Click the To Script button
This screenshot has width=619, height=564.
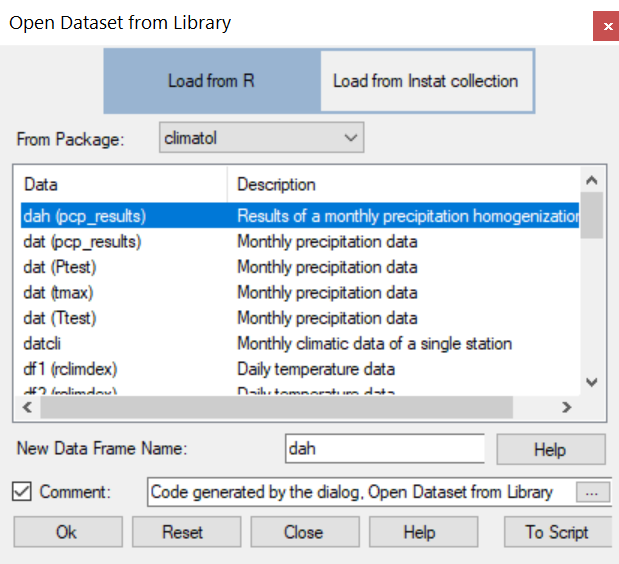[x=557, y=532]
